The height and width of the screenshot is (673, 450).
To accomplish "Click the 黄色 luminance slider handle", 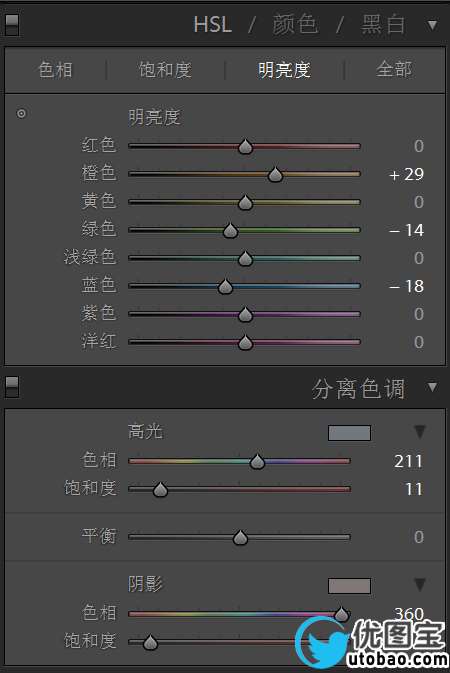I will coord(245,202).
